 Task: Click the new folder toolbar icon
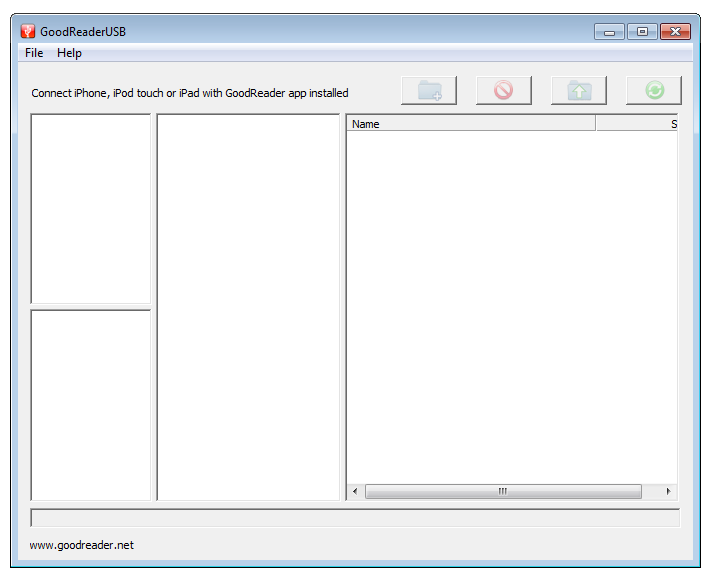[429, 90]
